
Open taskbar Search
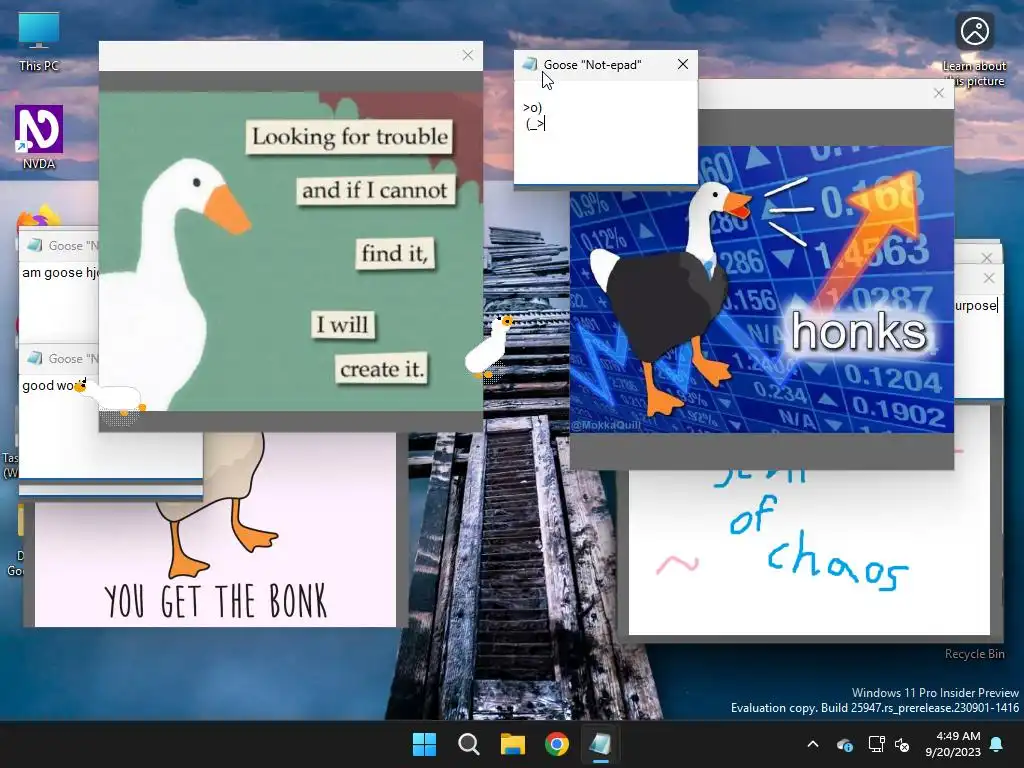(468, 744)
